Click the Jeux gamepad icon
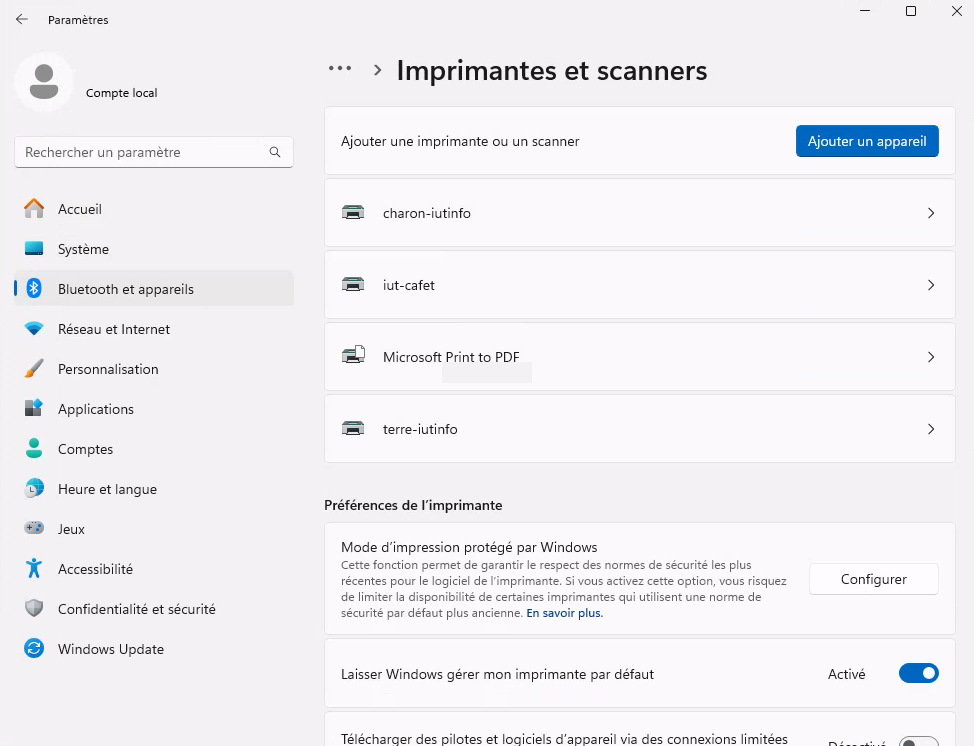Screen dimensions: 974x746 pos(34,528)
